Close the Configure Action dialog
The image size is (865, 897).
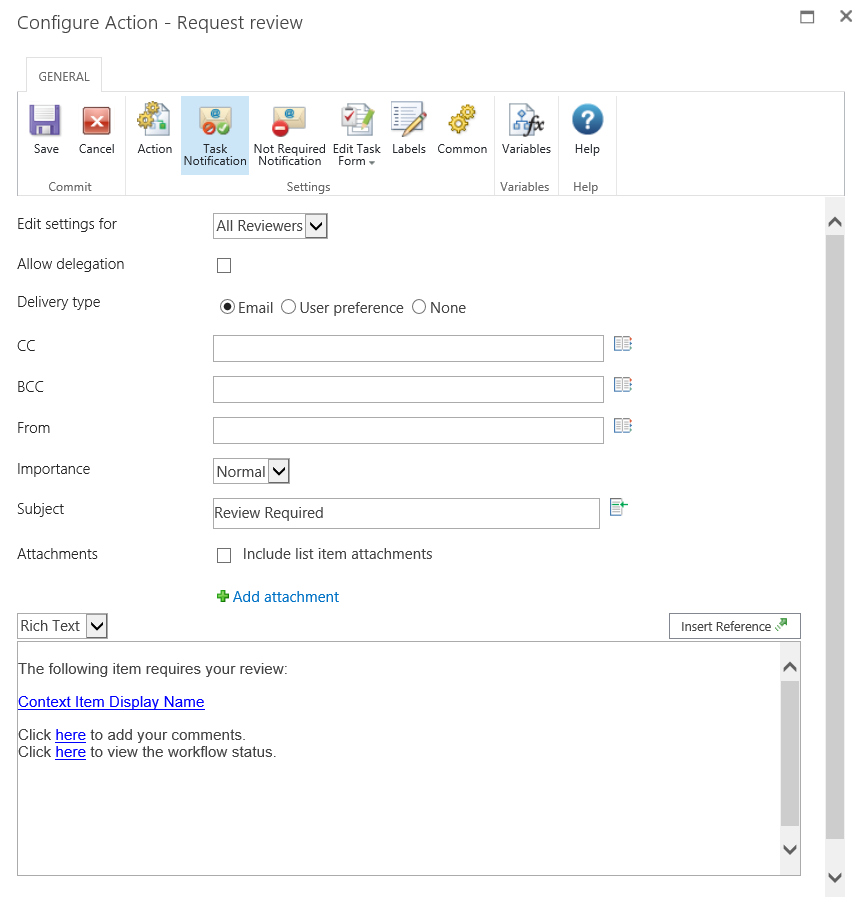tap(846, 16)
